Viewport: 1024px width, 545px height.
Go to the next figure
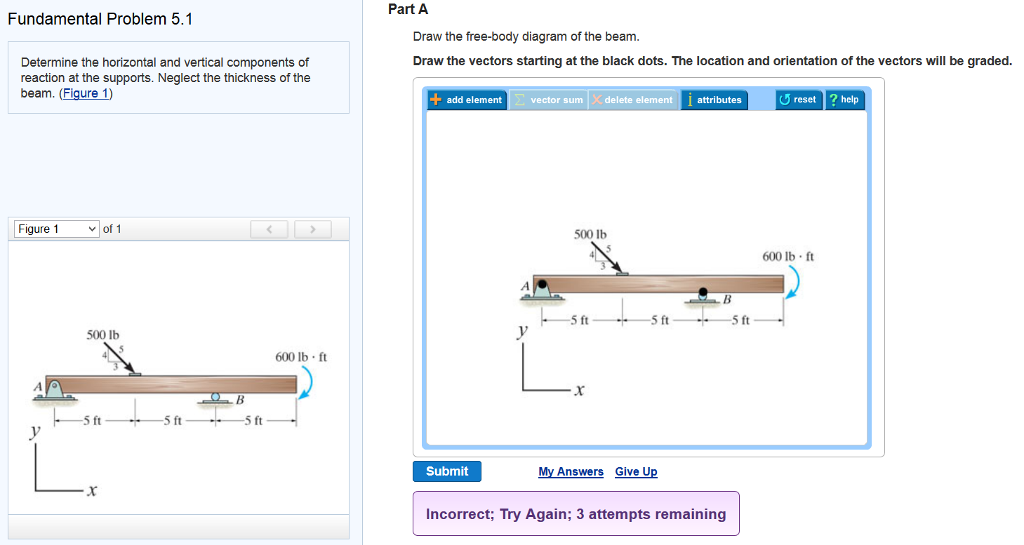(312, 229)
